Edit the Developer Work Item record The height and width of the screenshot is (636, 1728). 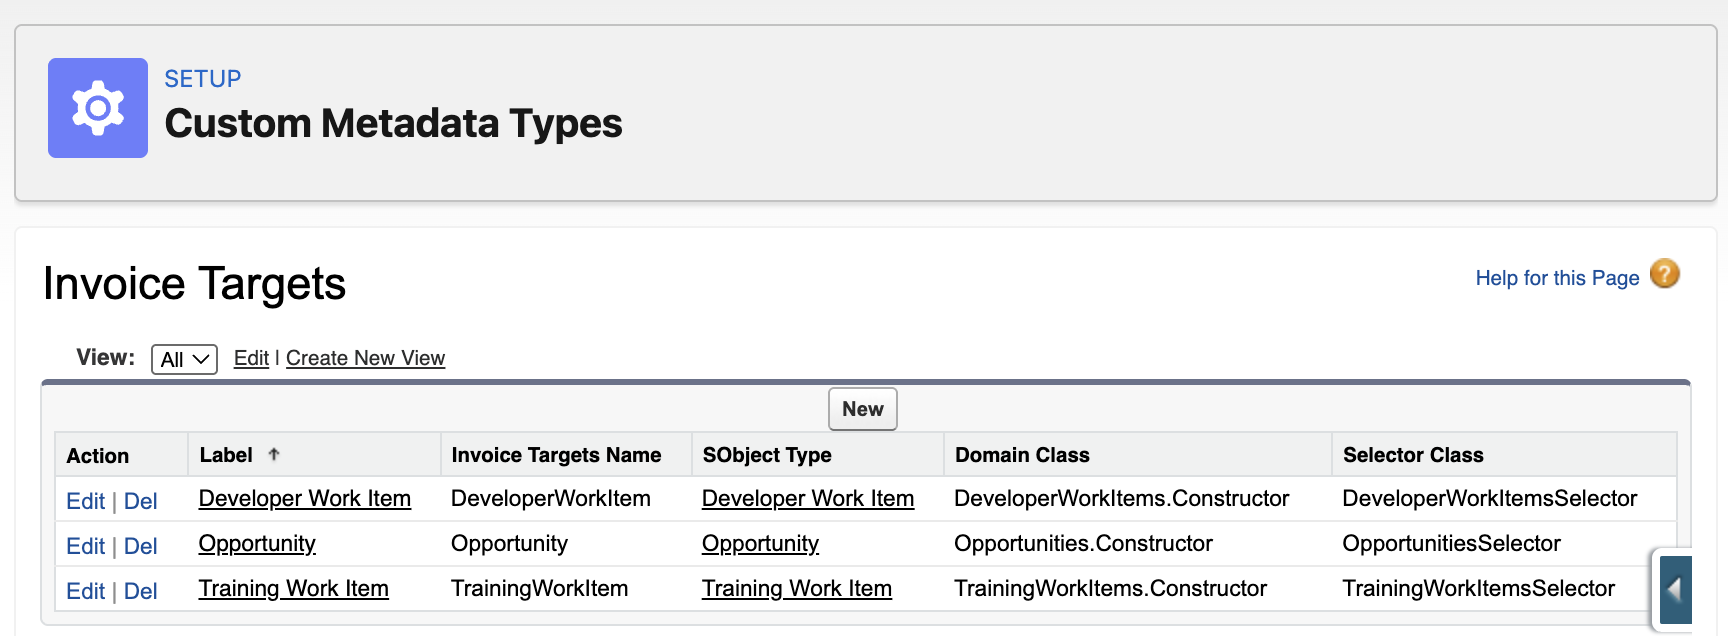pos(85,501)
